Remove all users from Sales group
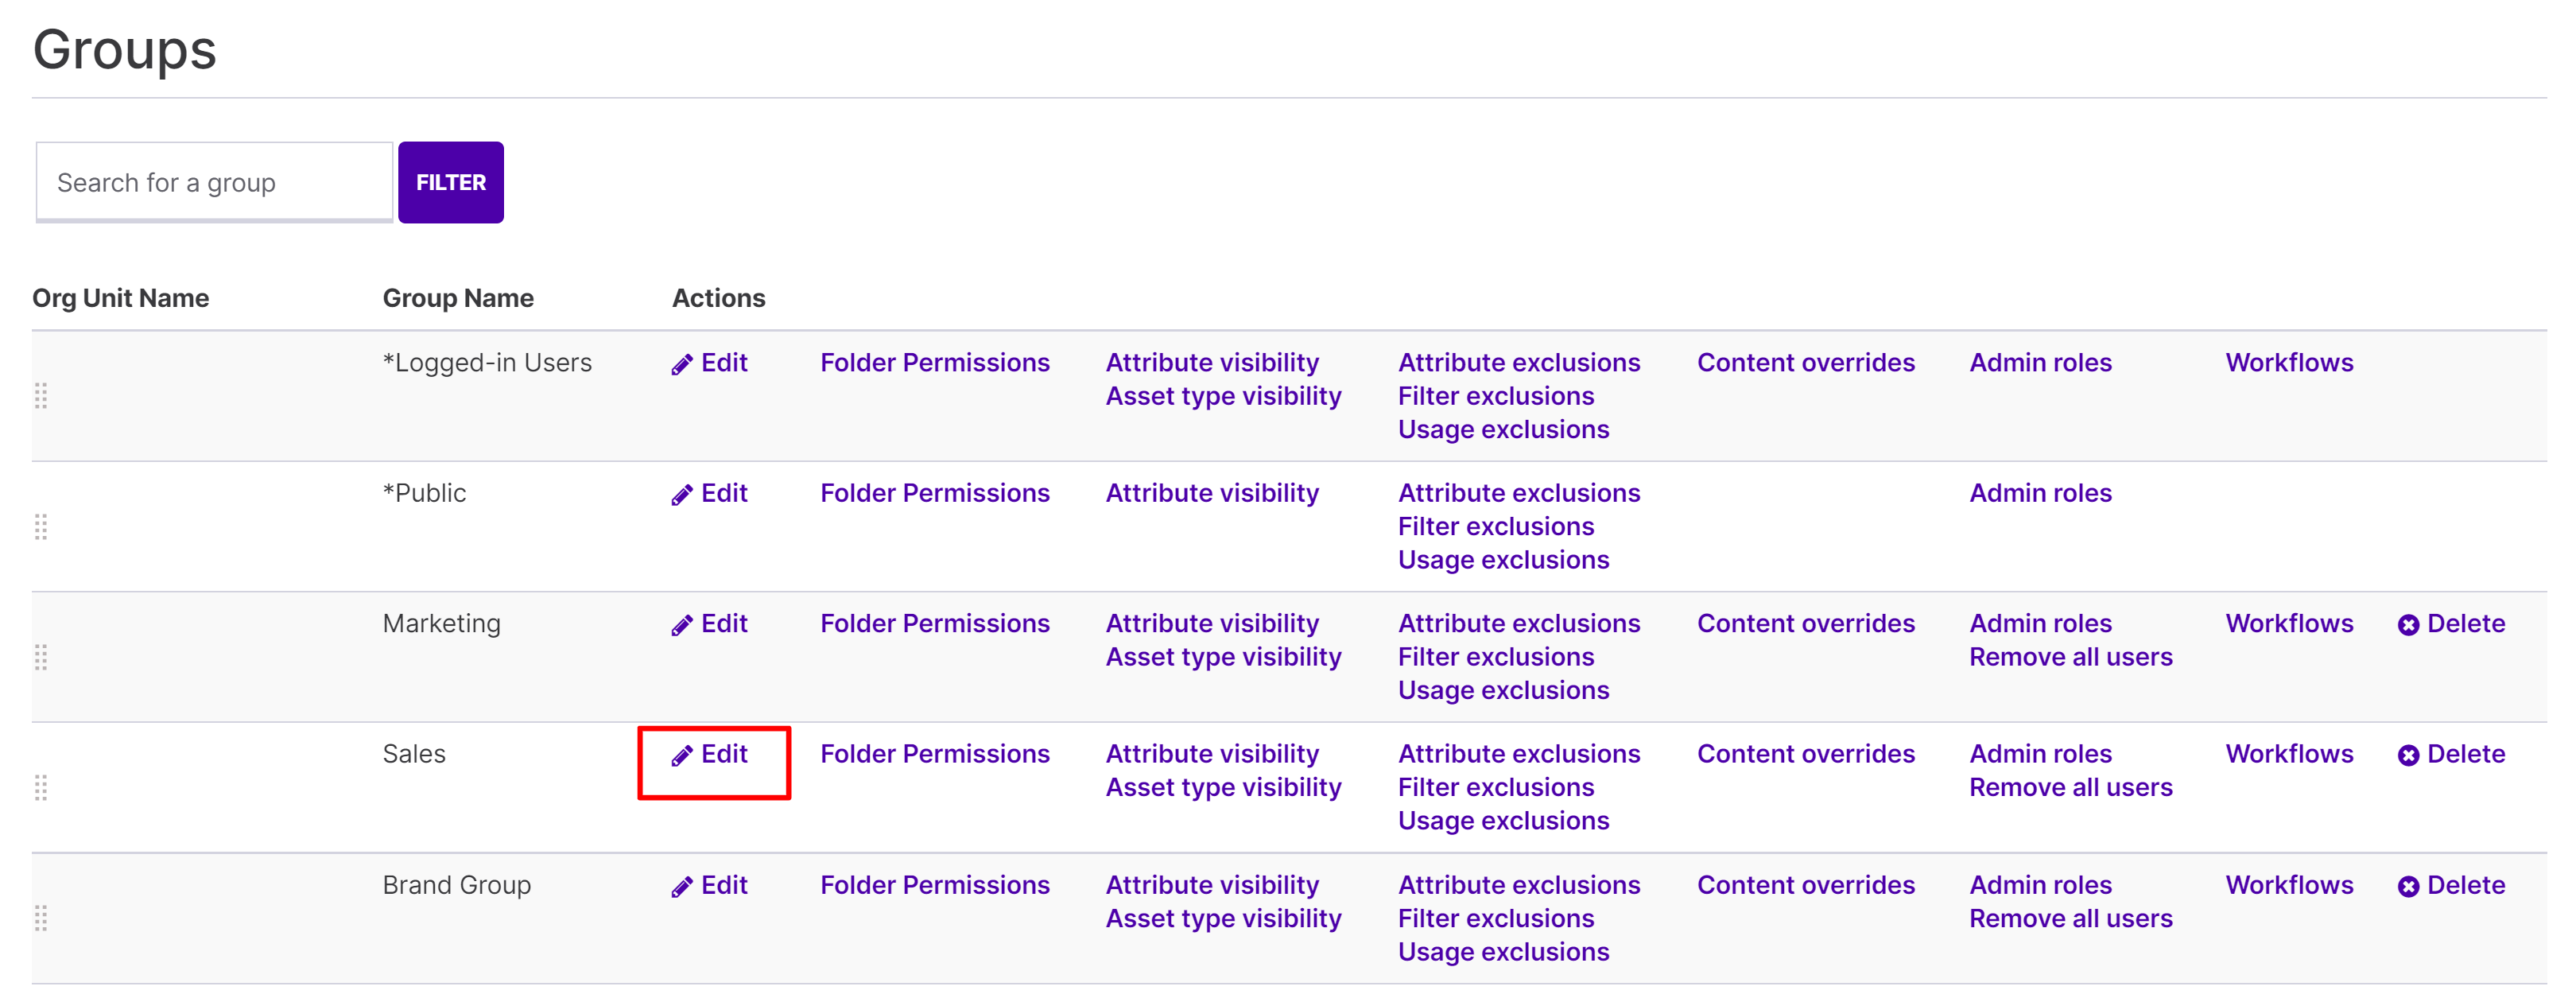 pyautogui.click(x=2070, y=788)
